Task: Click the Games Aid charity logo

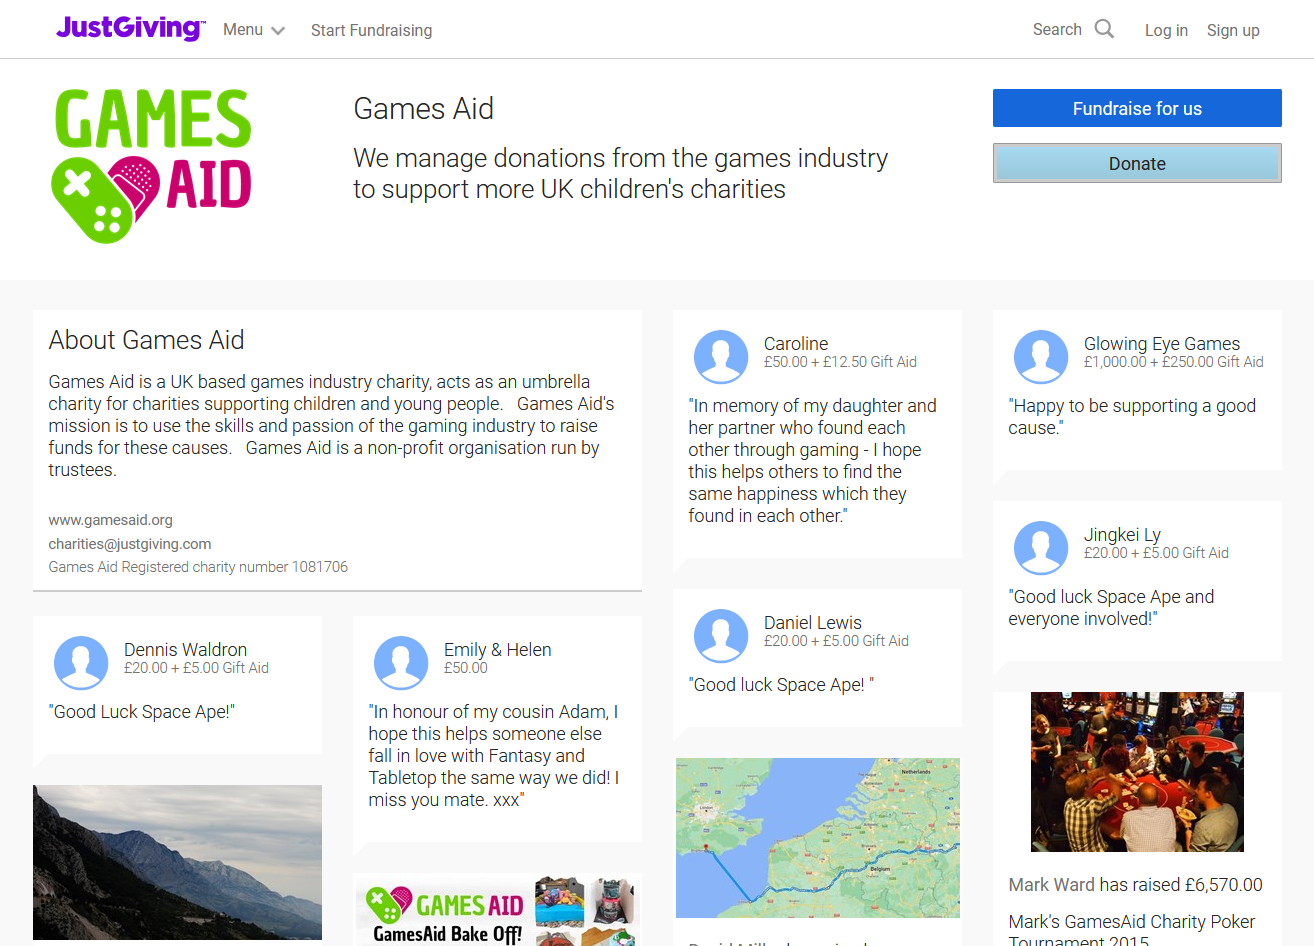Action: tap(152, 166)
